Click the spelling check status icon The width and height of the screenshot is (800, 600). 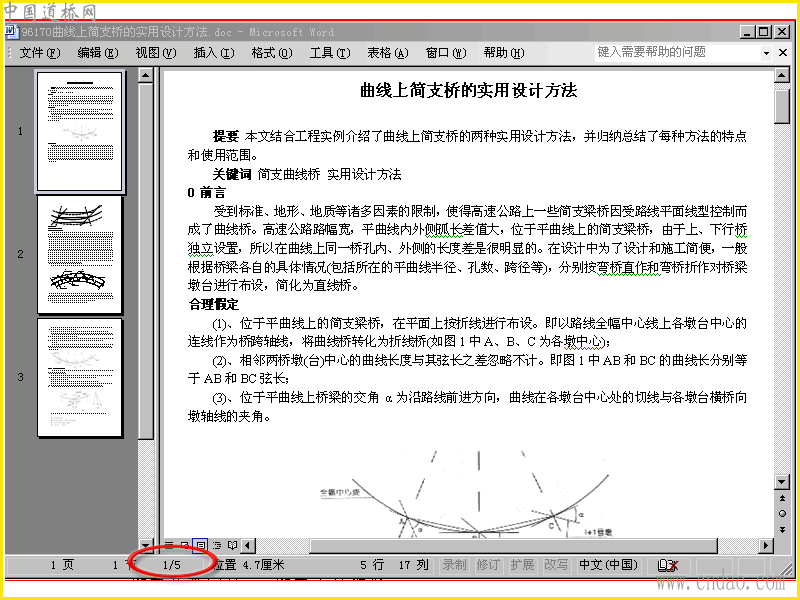pos(668,565)
